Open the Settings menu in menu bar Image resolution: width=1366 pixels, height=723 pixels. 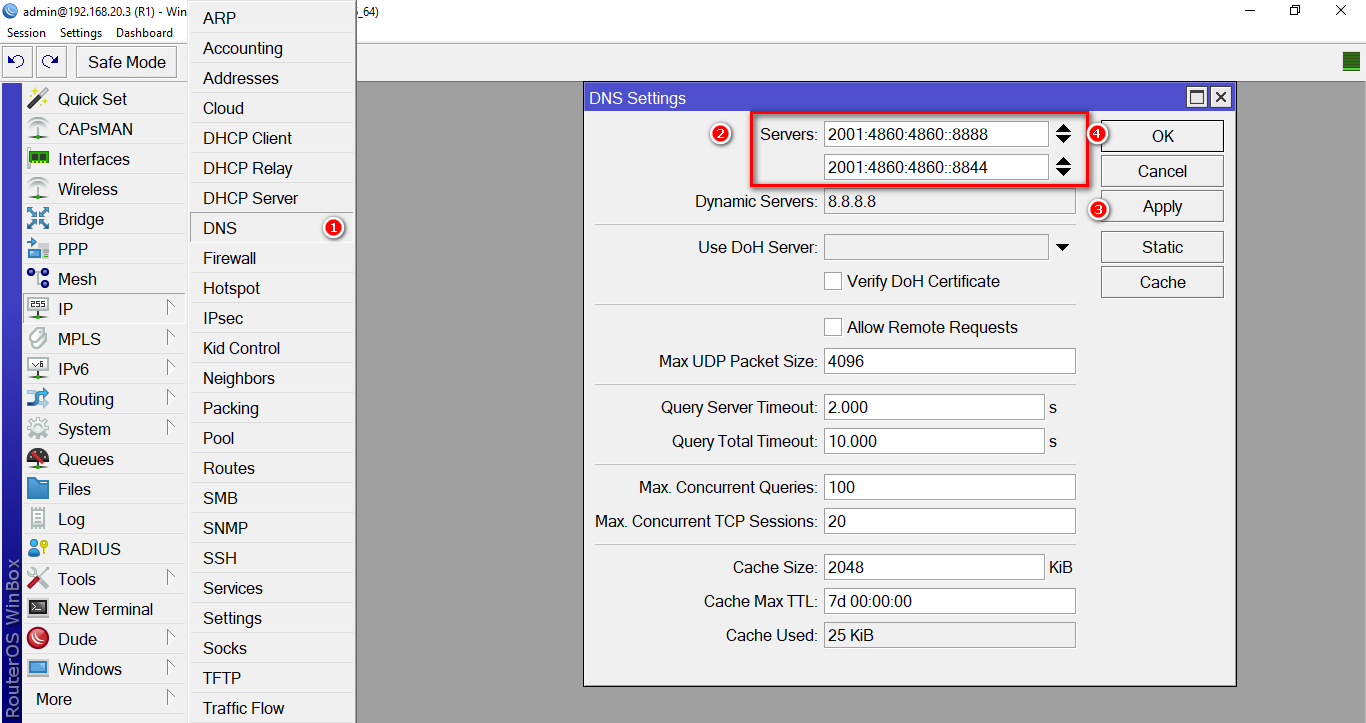(81, 33)
